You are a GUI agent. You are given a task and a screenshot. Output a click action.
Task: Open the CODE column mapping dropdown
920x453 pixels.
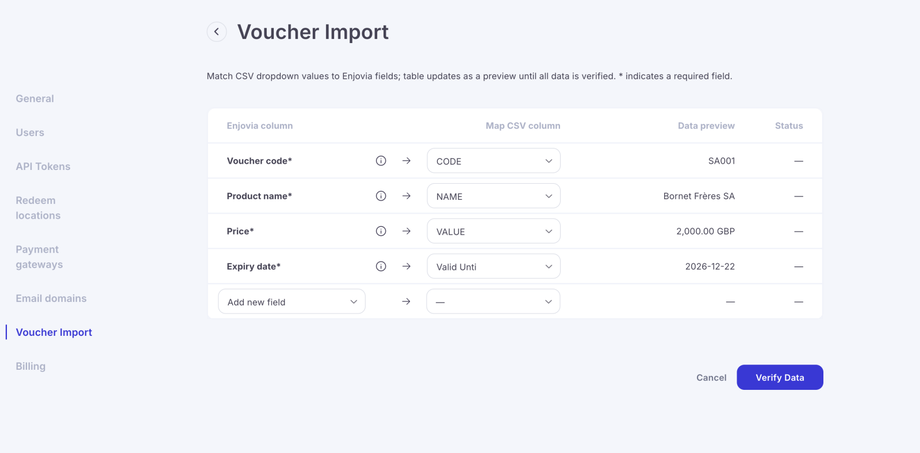(493, 161)
